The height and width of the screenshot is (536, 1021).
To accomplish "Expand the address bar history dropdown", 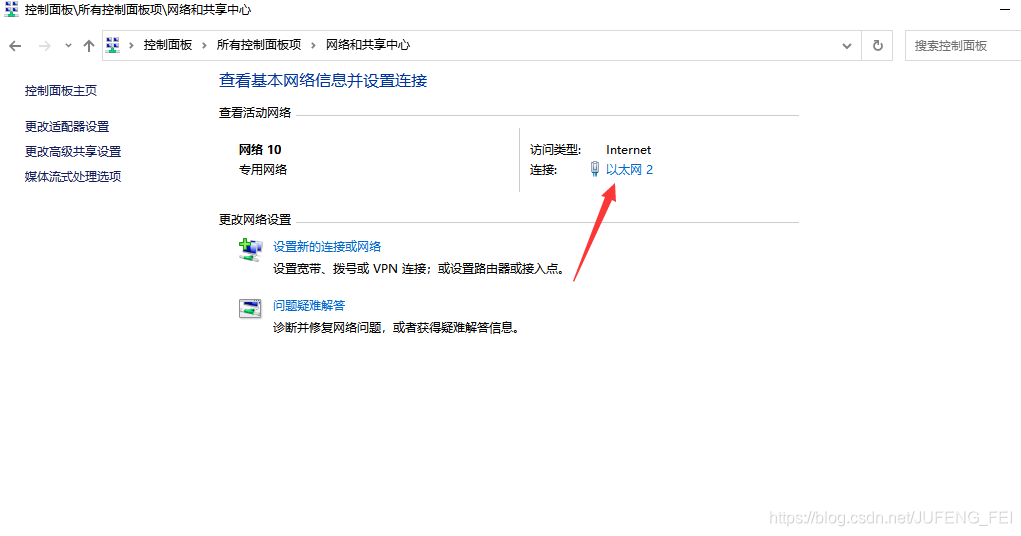I will click(x=846, y=46).
